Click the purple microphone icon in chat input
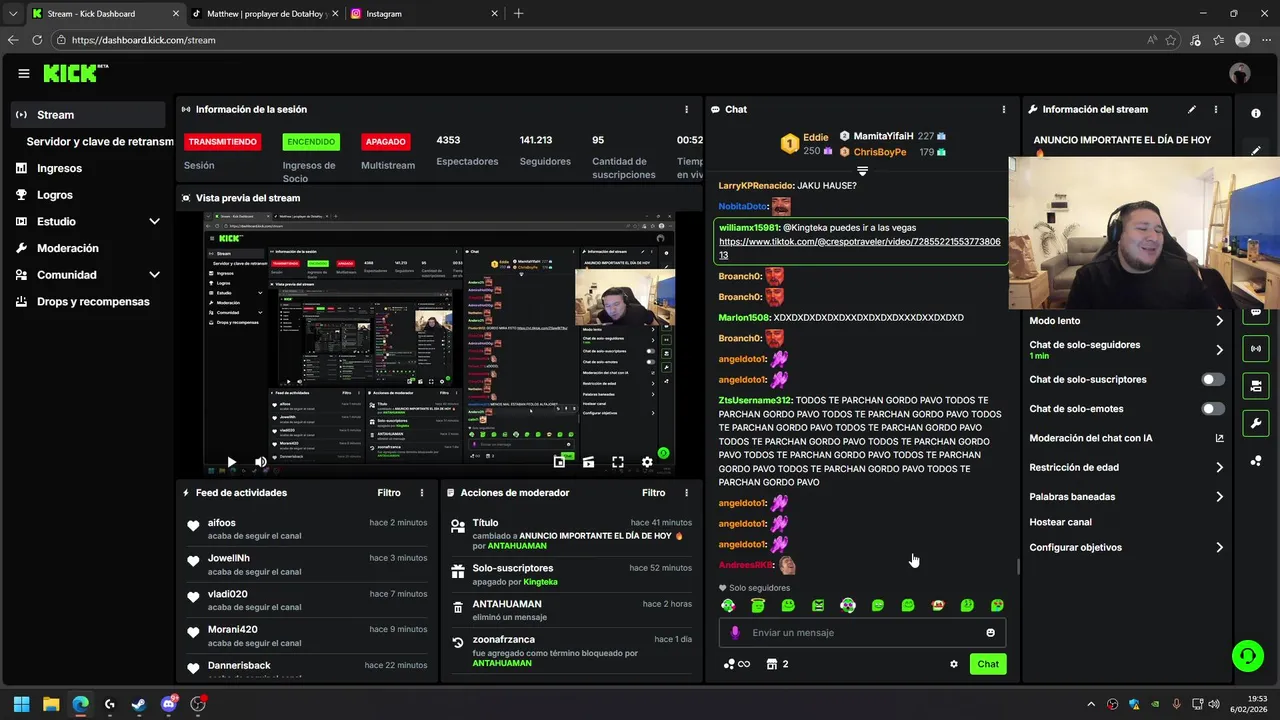This screenshot has height=720, width=1280. (x=735, y=632)
